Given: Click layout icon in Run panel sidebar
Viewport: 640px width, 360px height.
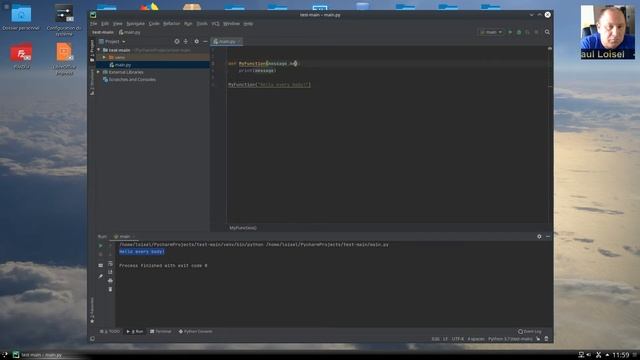Looking at the screenshot, I should click(x=101, y=265).
